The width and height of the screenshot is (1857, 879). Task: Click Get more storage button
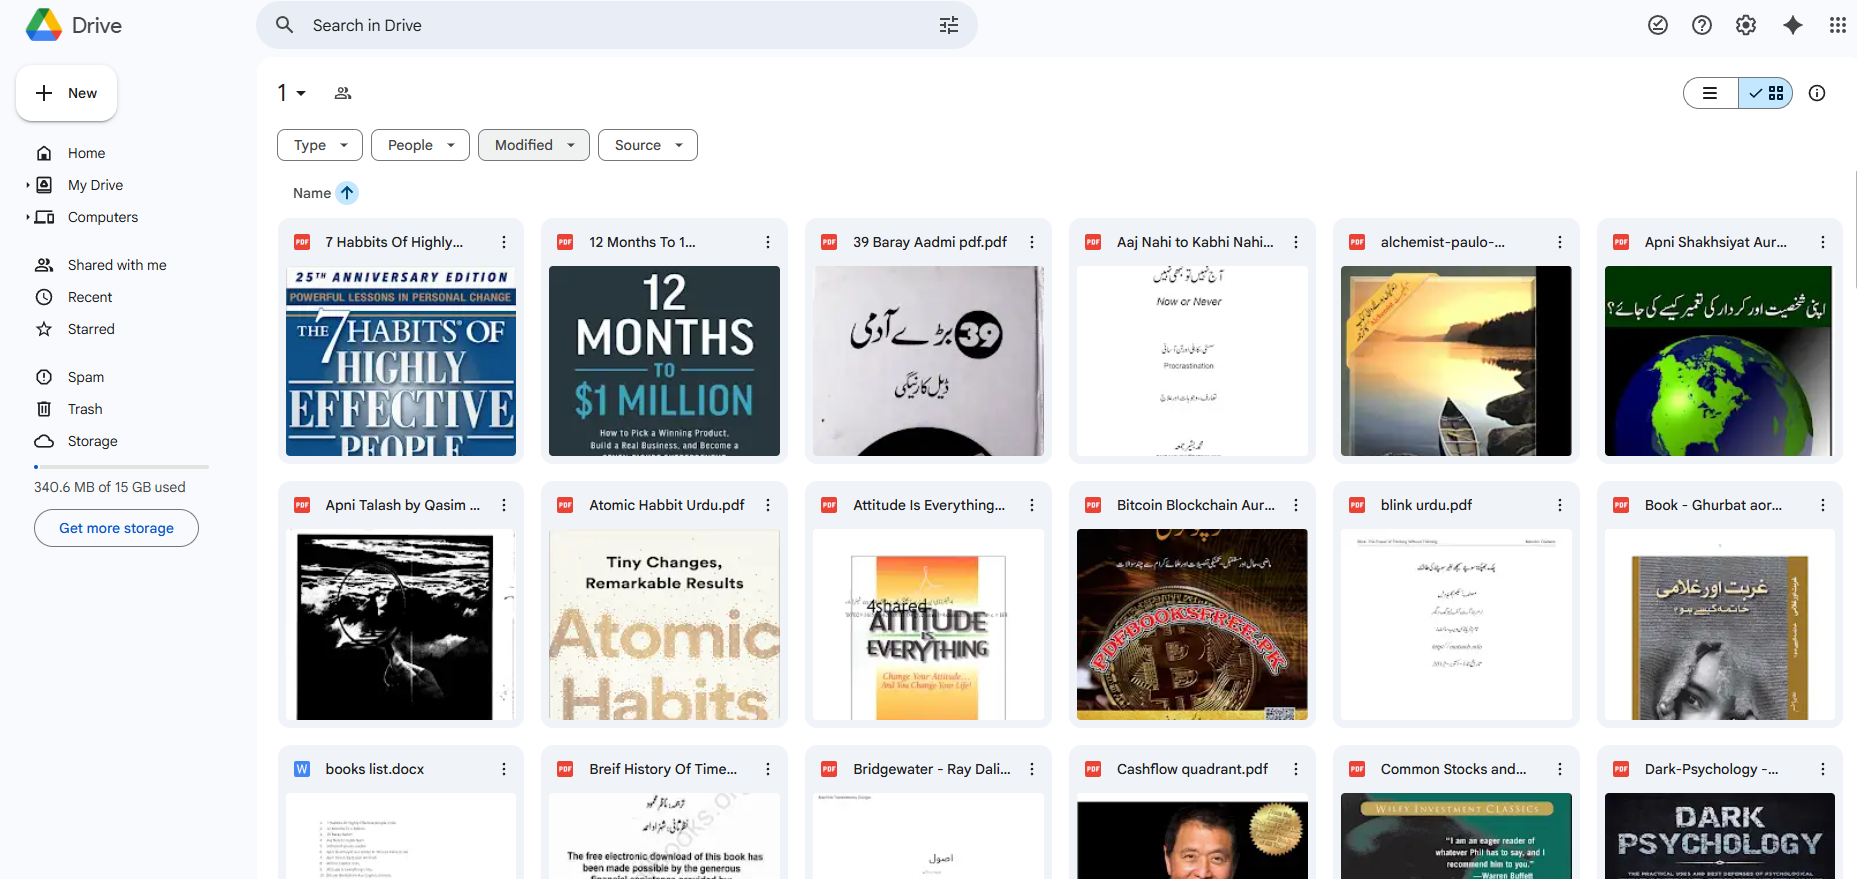click(116, 528)
